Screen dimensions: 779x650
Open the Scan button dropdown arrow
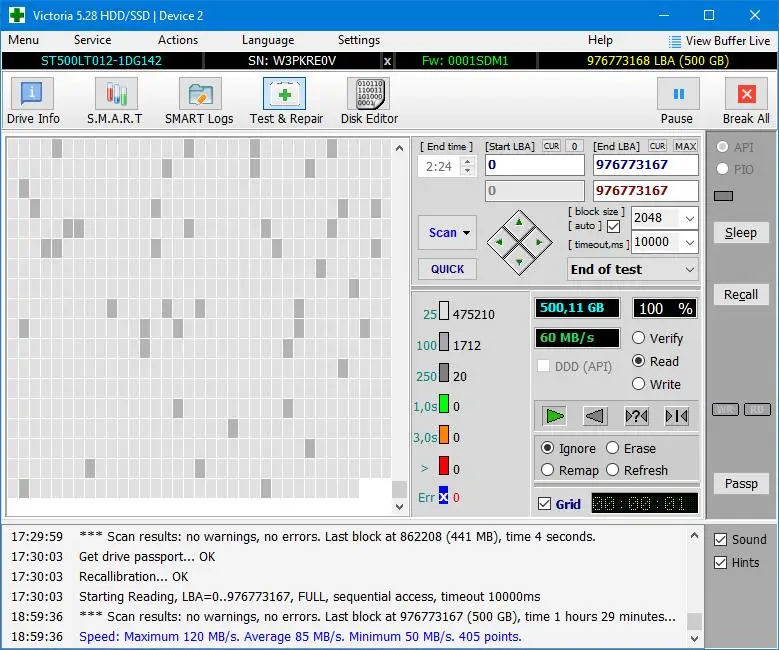point(467,233)
